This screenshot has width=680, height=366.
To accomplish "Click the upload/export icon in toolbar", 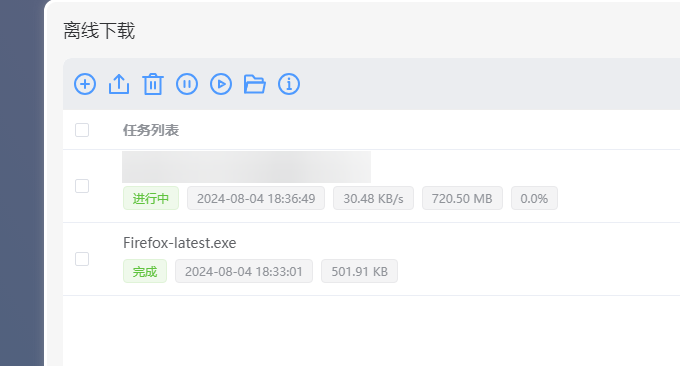I will tap(119, 84).
